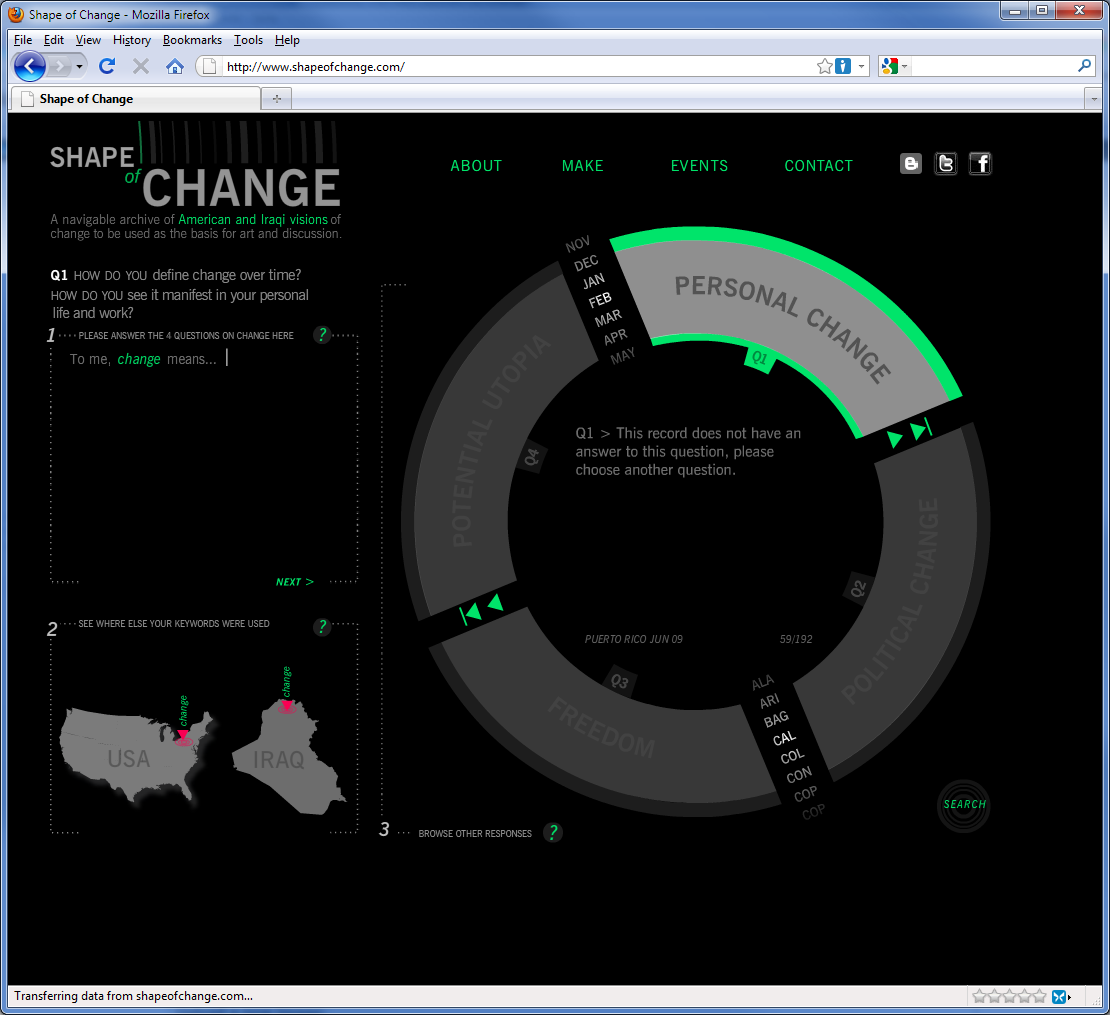The height and width of the screenshot is (1015, 1110).
Task: Switch to the Shape of Change tab
Action: (x=135, y=98)
